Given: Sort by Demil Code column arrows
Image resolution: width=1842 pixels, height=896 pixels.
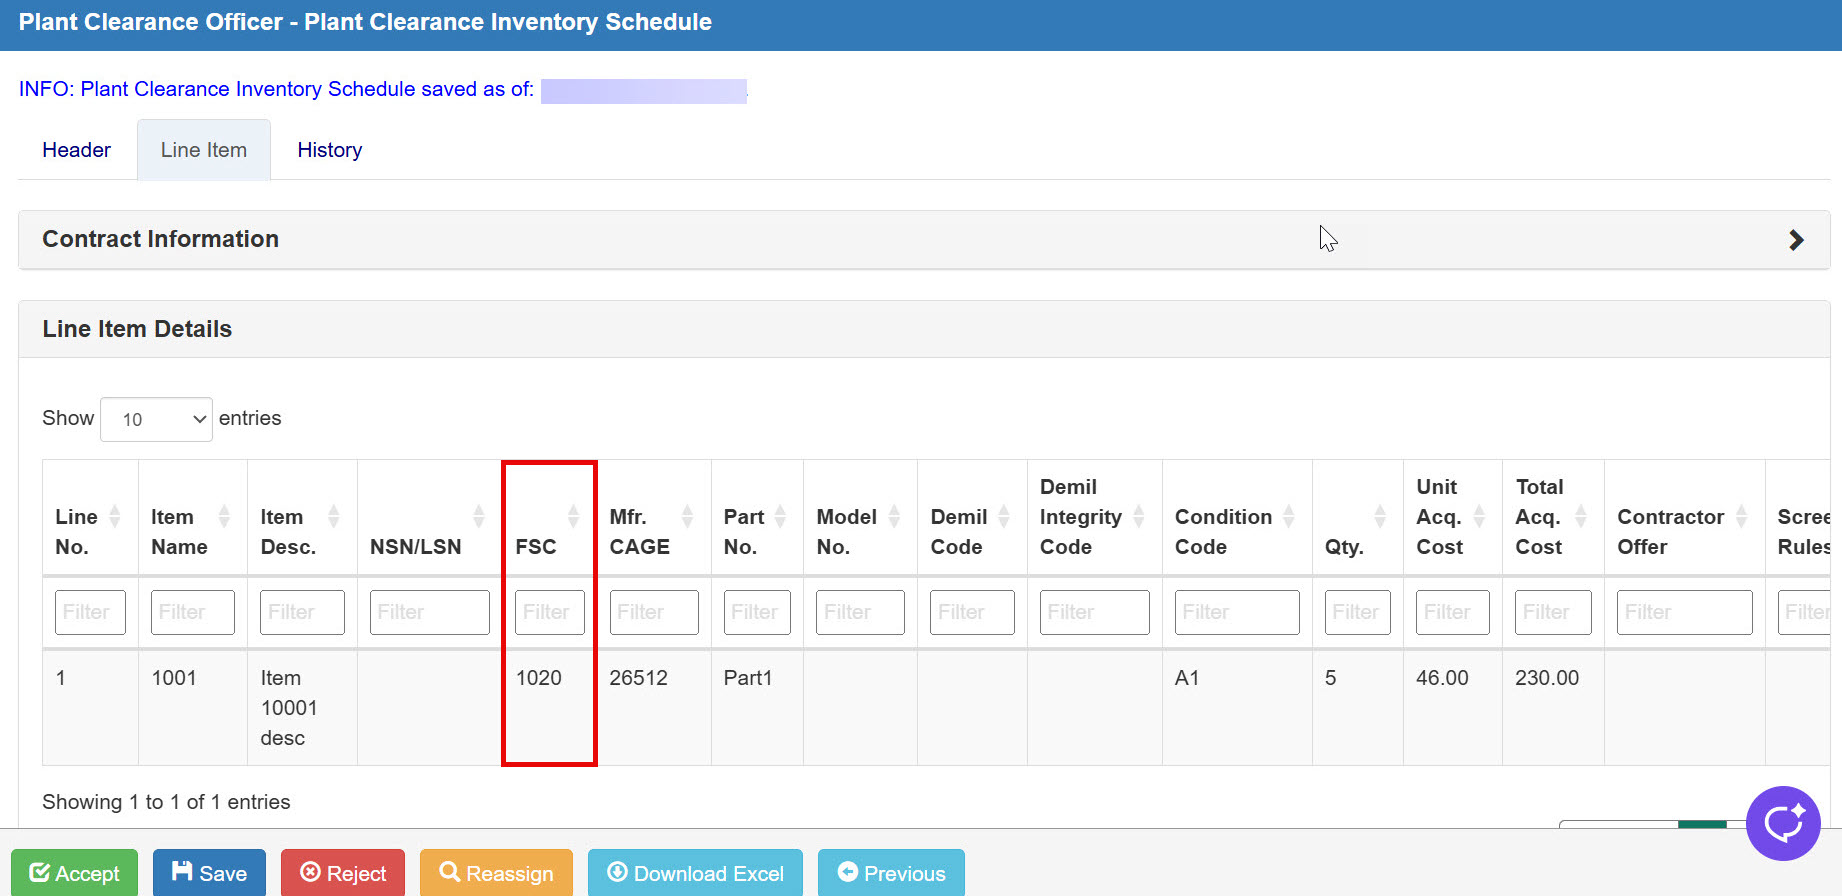Looking at the screenshot, I should [x=1004, y=516].
